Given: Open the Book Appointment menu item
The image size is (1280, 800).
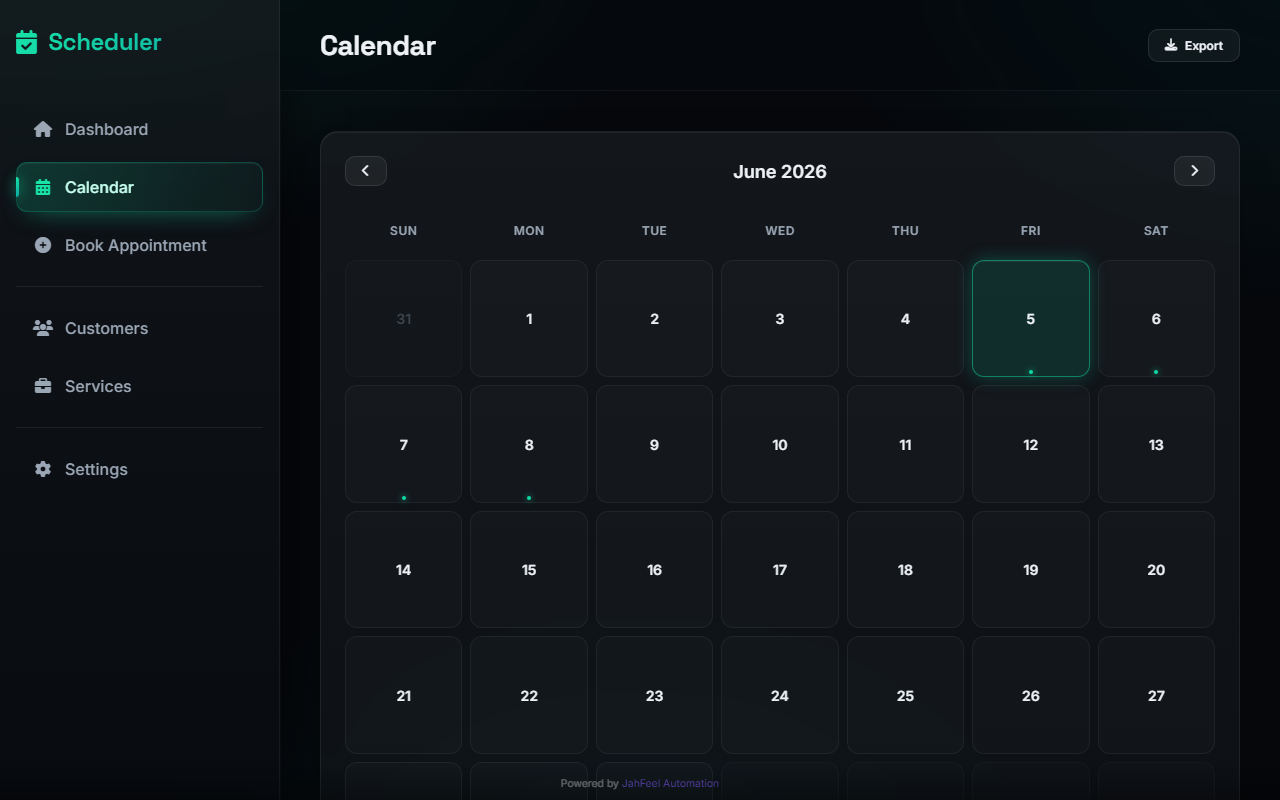Looking at the screenshot, I should (x=139, y=245).
